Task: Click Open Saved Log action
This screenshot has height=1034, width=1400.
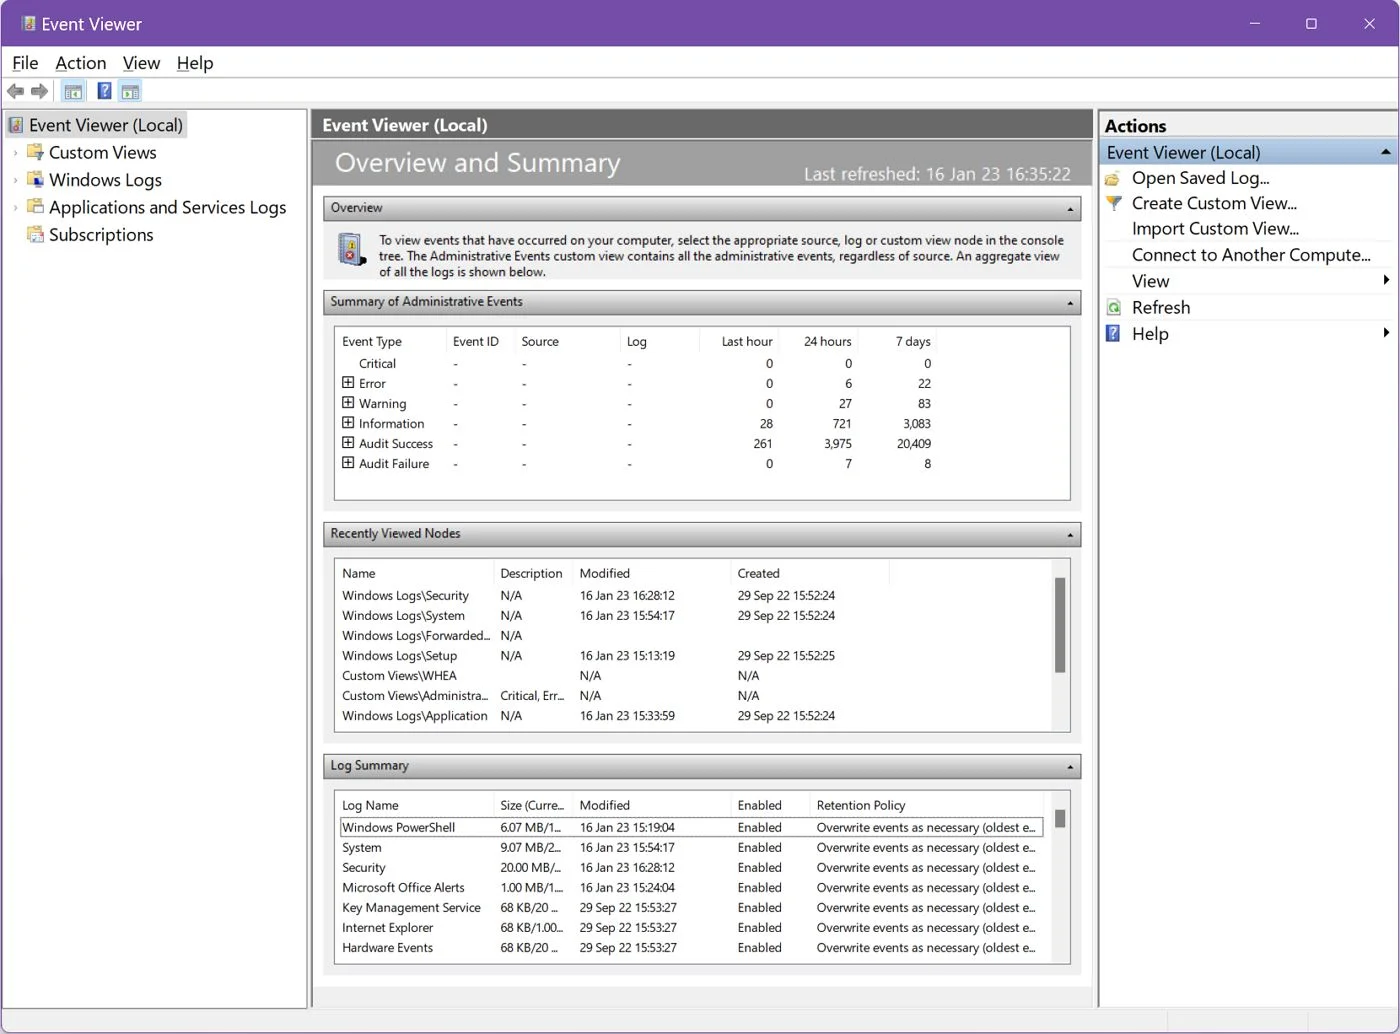Action: pyautogui.click(x=1200, y=178)
